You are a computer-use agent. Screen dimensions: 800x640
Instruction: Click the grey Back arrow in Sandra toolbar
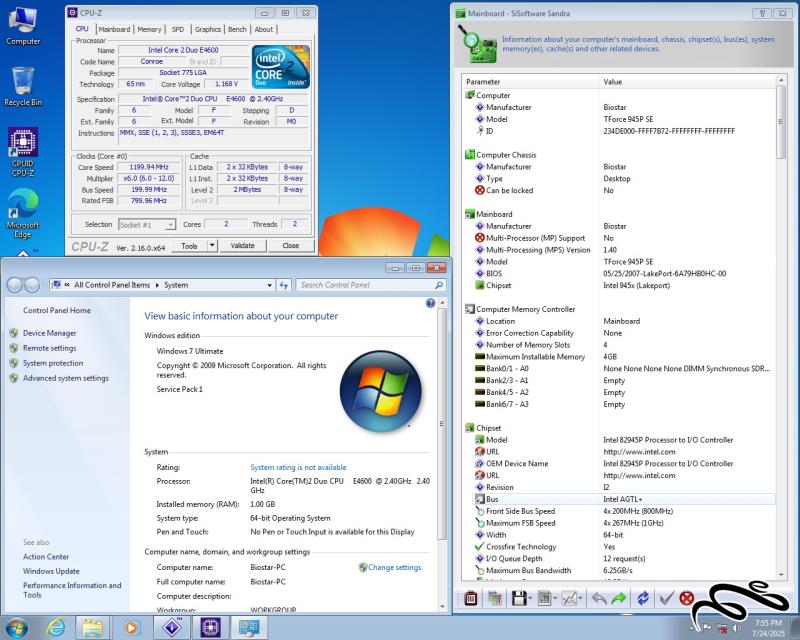(599, 598)
